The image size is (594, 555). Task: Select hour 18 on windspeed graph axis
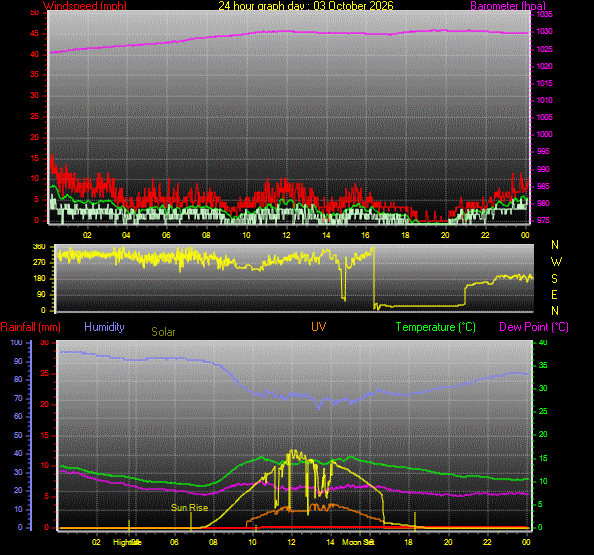pyautogui.click(x=405, y=235)
